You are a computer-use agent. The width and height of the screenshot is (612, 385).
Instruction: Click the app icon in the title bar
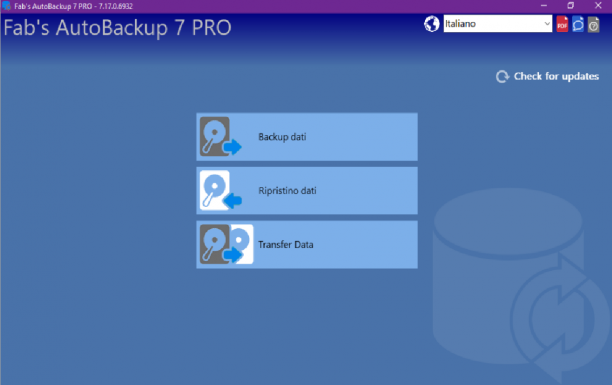click(6, 6)
